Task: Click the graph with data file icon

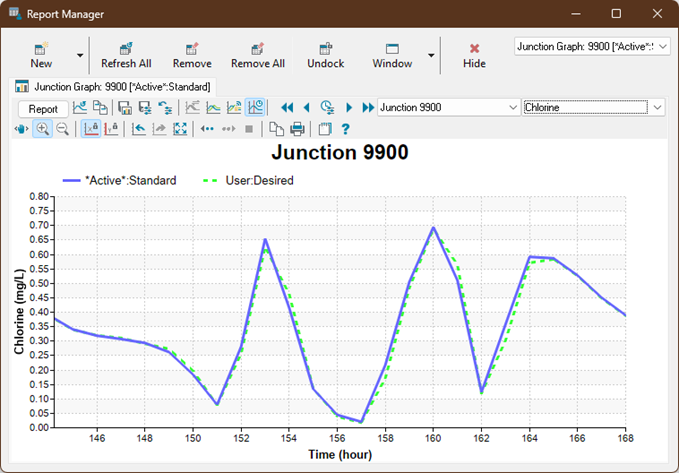Action: [234, 107]
